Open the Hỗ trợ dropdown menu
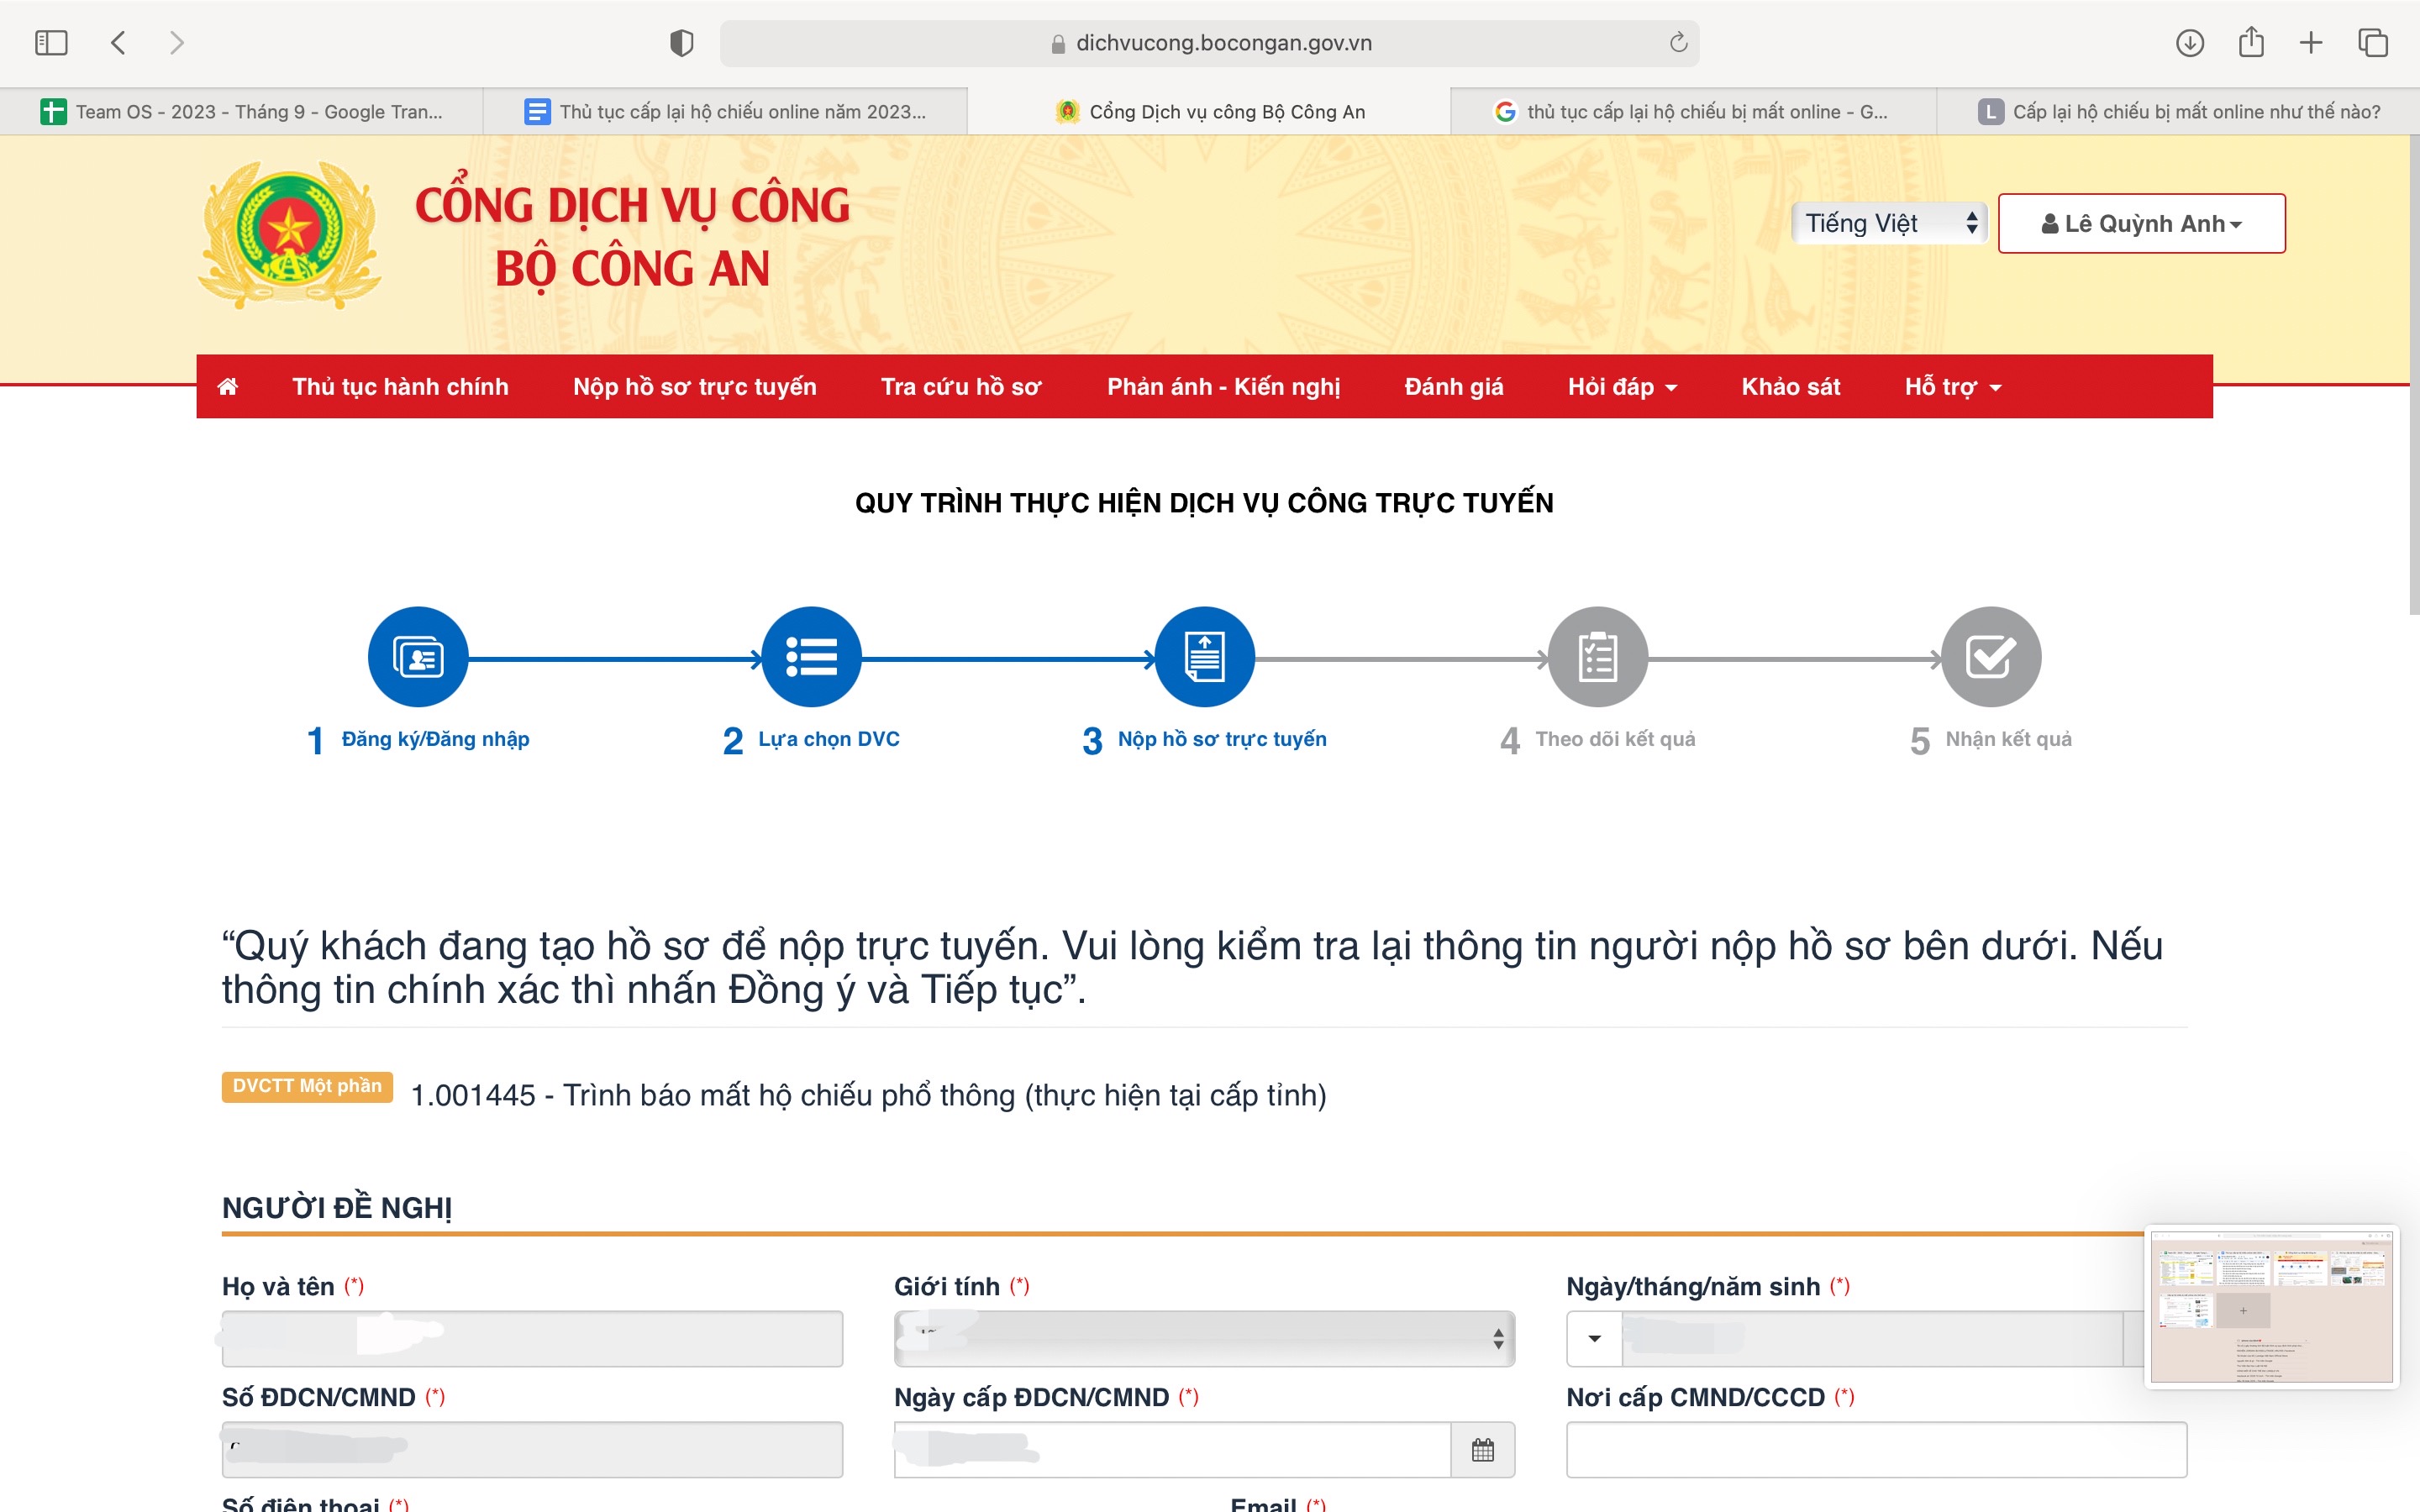 (x=1952, y=387)
